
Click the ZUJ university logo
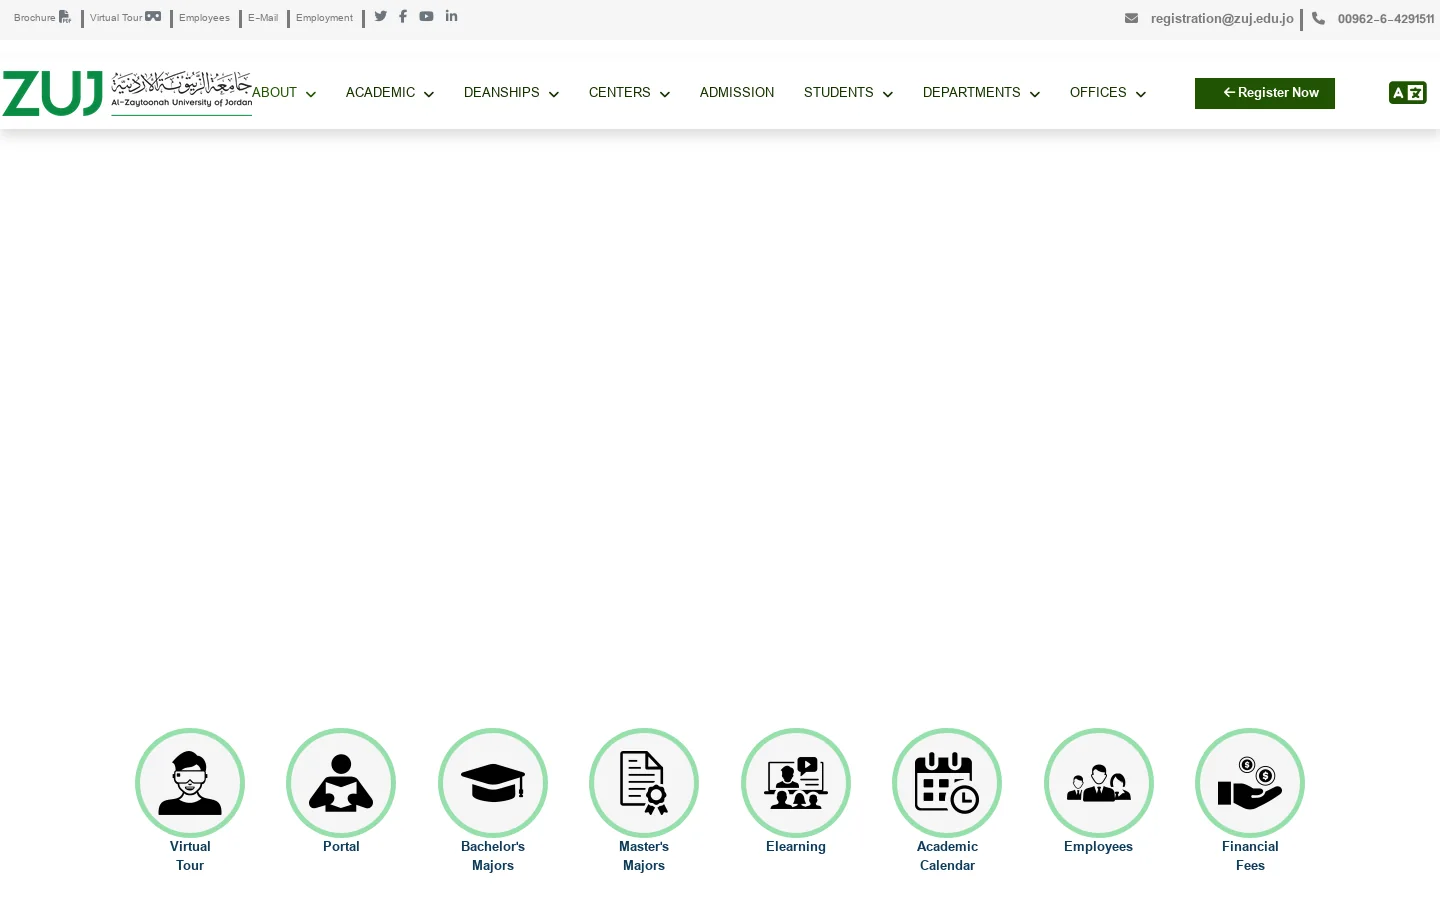[x=127, y=93]
